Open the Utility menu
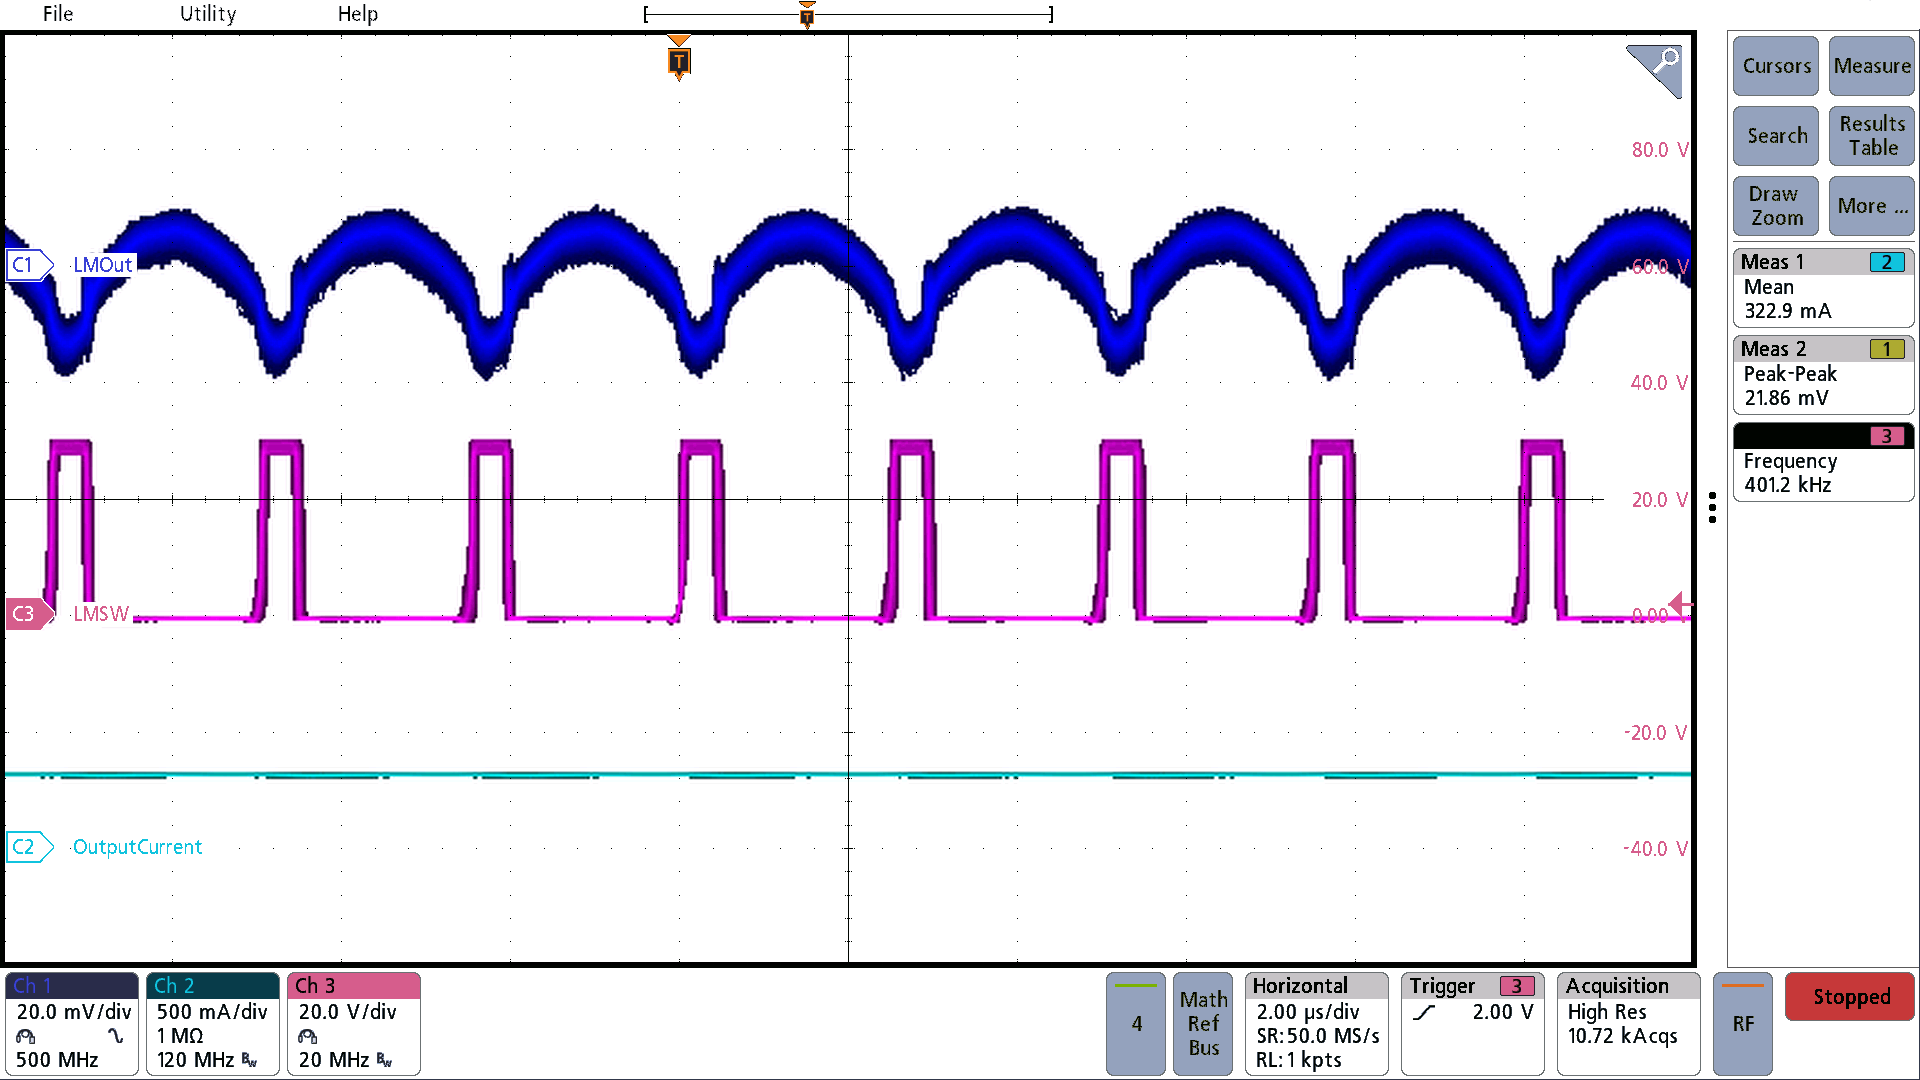The image size is (1920, 1080). 207,14
